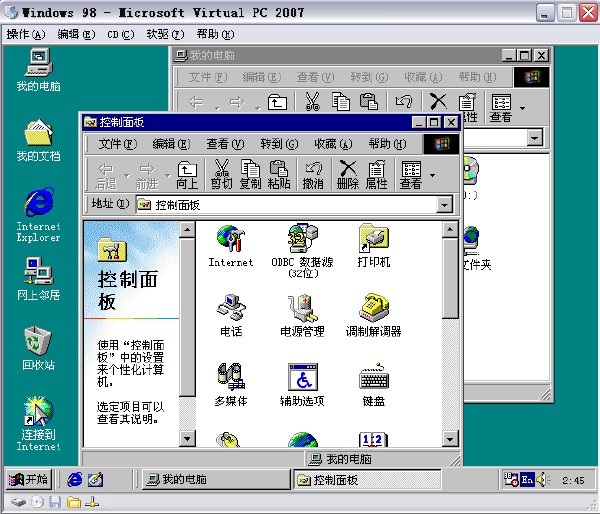Select Internet Explorer desktop icon
This screenshot has height=514, width=600.
pyautogui.click(x=38, y=214)
